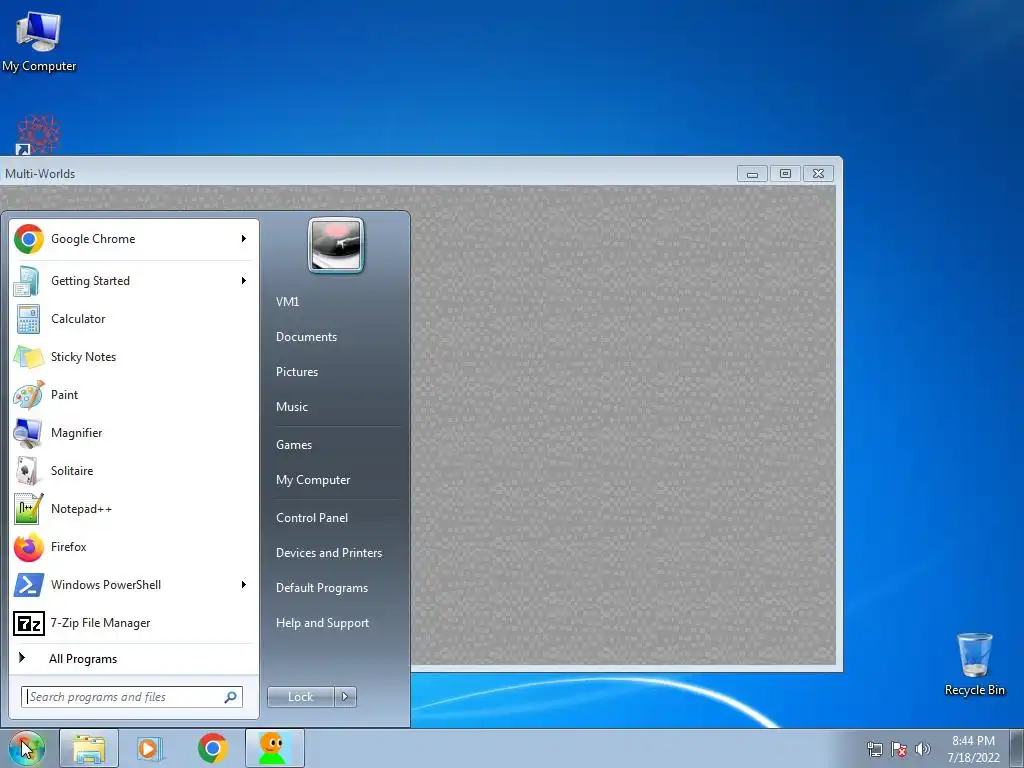The image size is (1024, 768).
Task: Click the Multi-Worlds window title text
Action: pos(40,174)
